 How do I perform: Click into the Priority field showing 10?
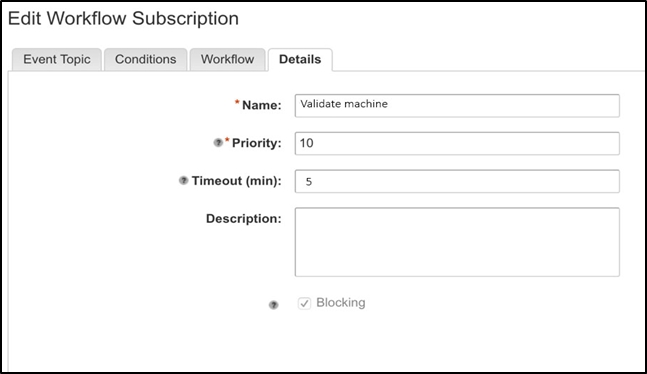(457, 143)
